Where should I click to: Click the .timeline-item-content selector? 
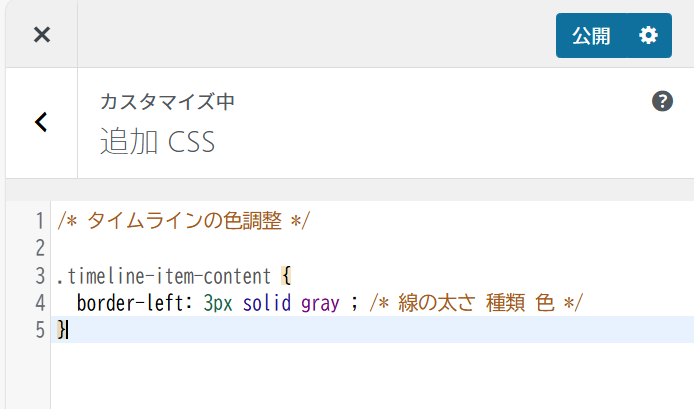163,275
